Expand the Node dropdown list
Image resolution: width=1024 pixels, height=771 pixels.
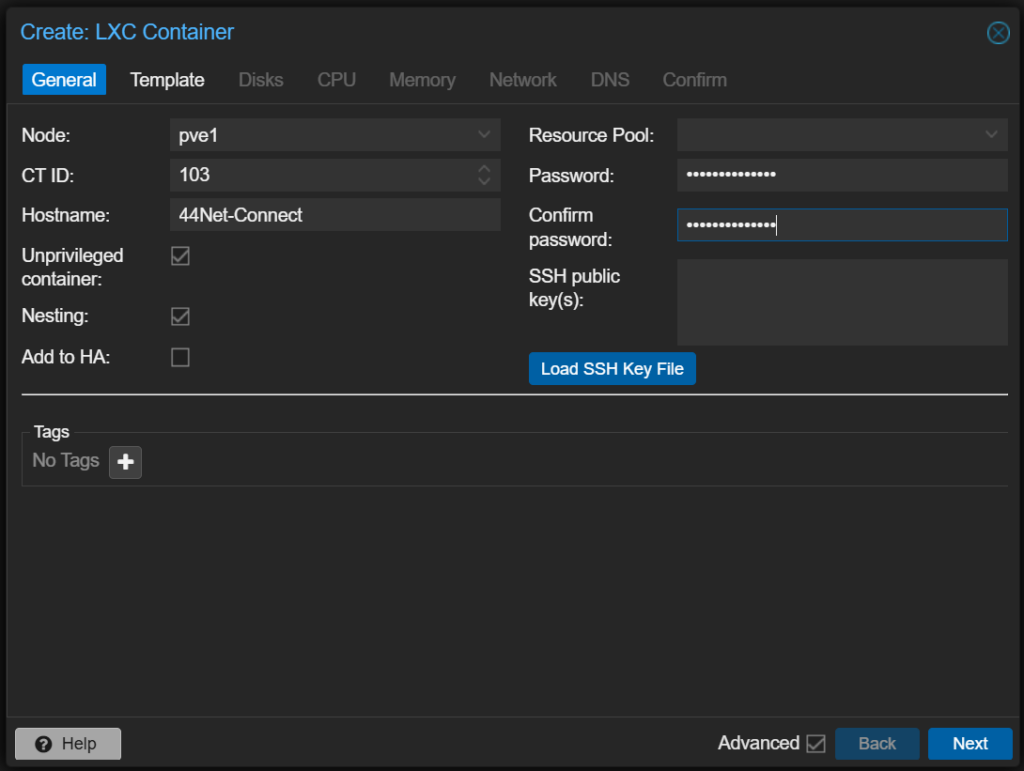[484, 134]
